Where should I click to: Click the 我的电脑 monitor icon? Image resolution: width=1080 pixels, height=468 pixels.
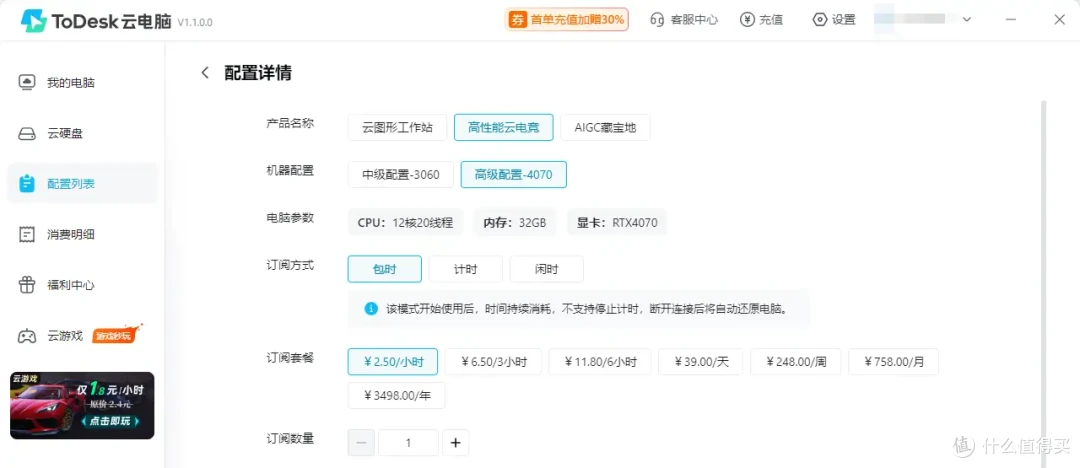pyautogui.click(x=27, y=83)
